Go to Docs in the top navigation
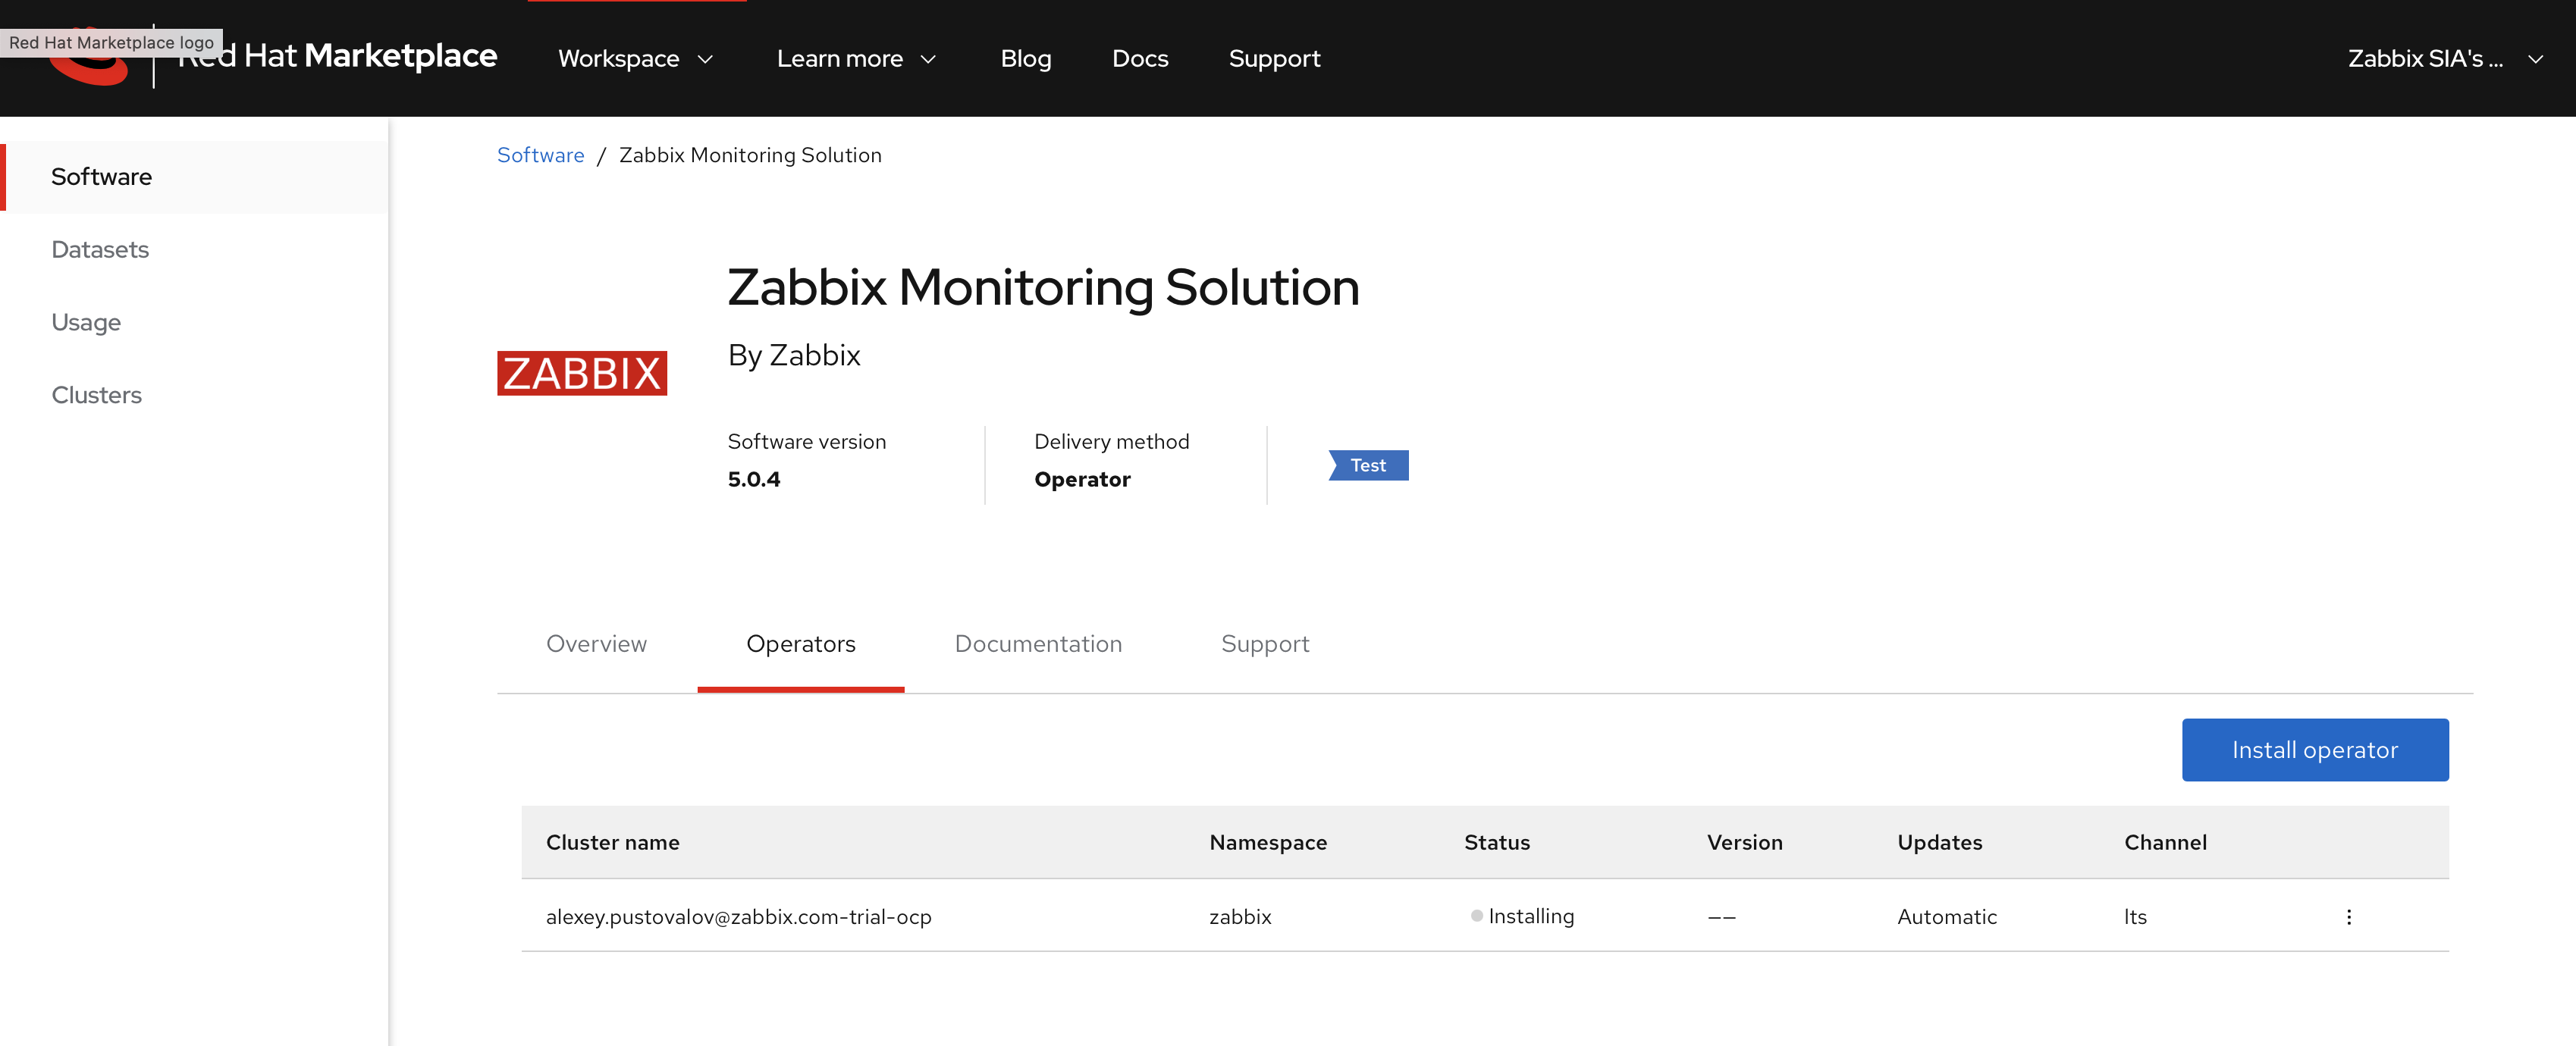 point(1140,59)
